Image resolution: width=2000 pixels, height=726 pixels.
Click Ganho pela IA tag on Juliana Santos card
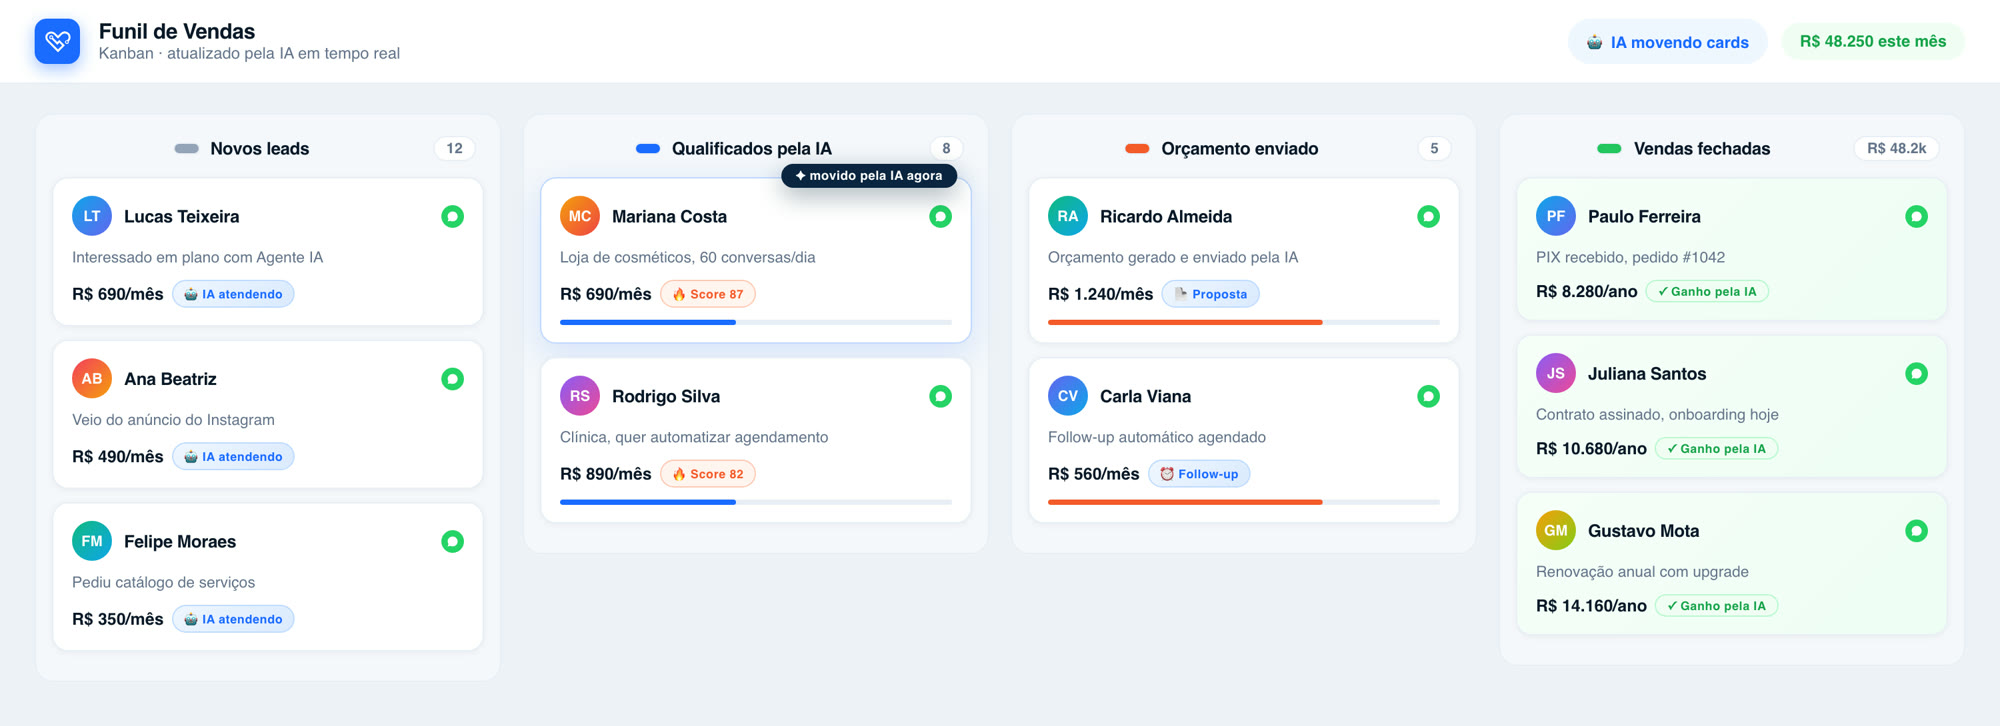[1716, 449]
